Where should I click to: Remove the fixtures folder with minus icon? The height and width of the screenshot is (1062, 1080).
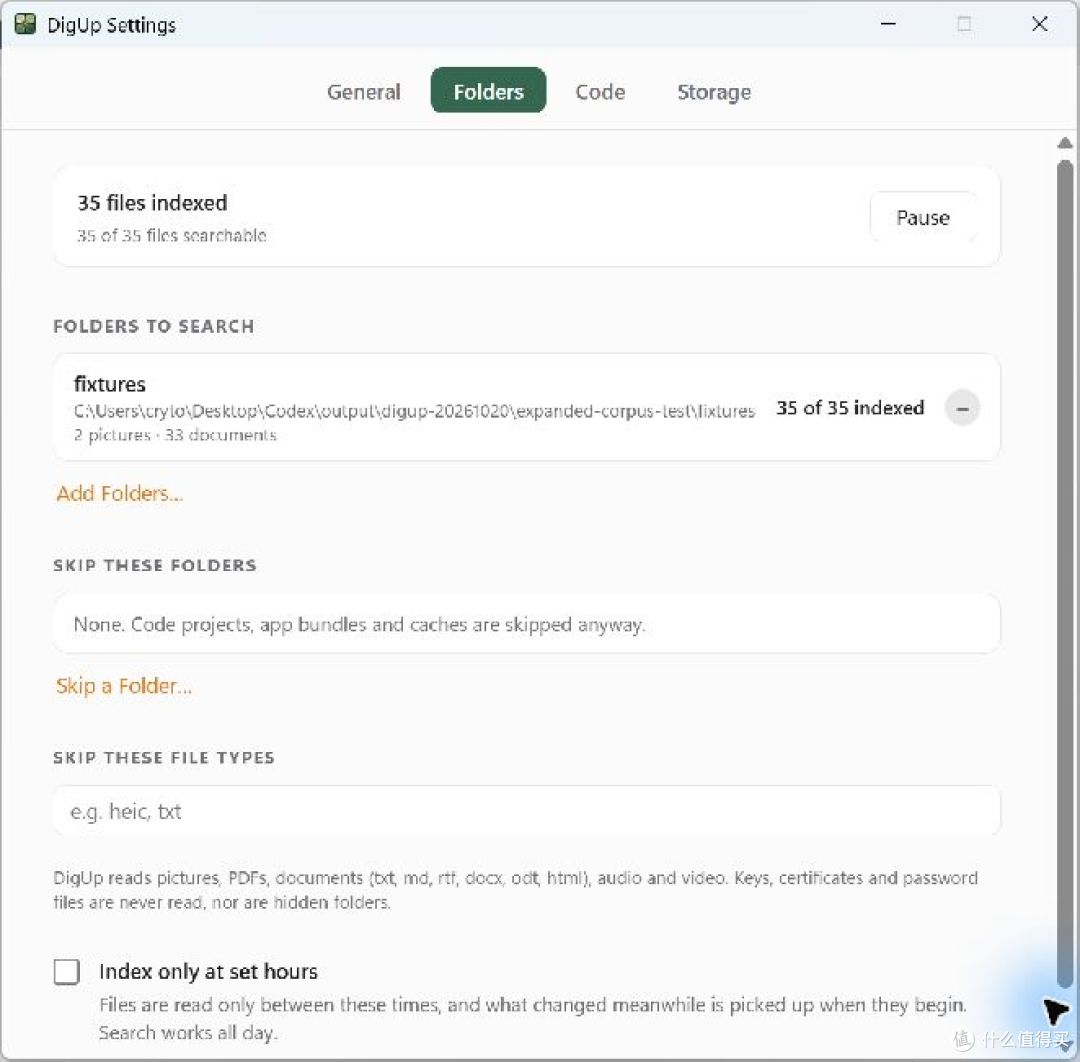click(962, 408)
